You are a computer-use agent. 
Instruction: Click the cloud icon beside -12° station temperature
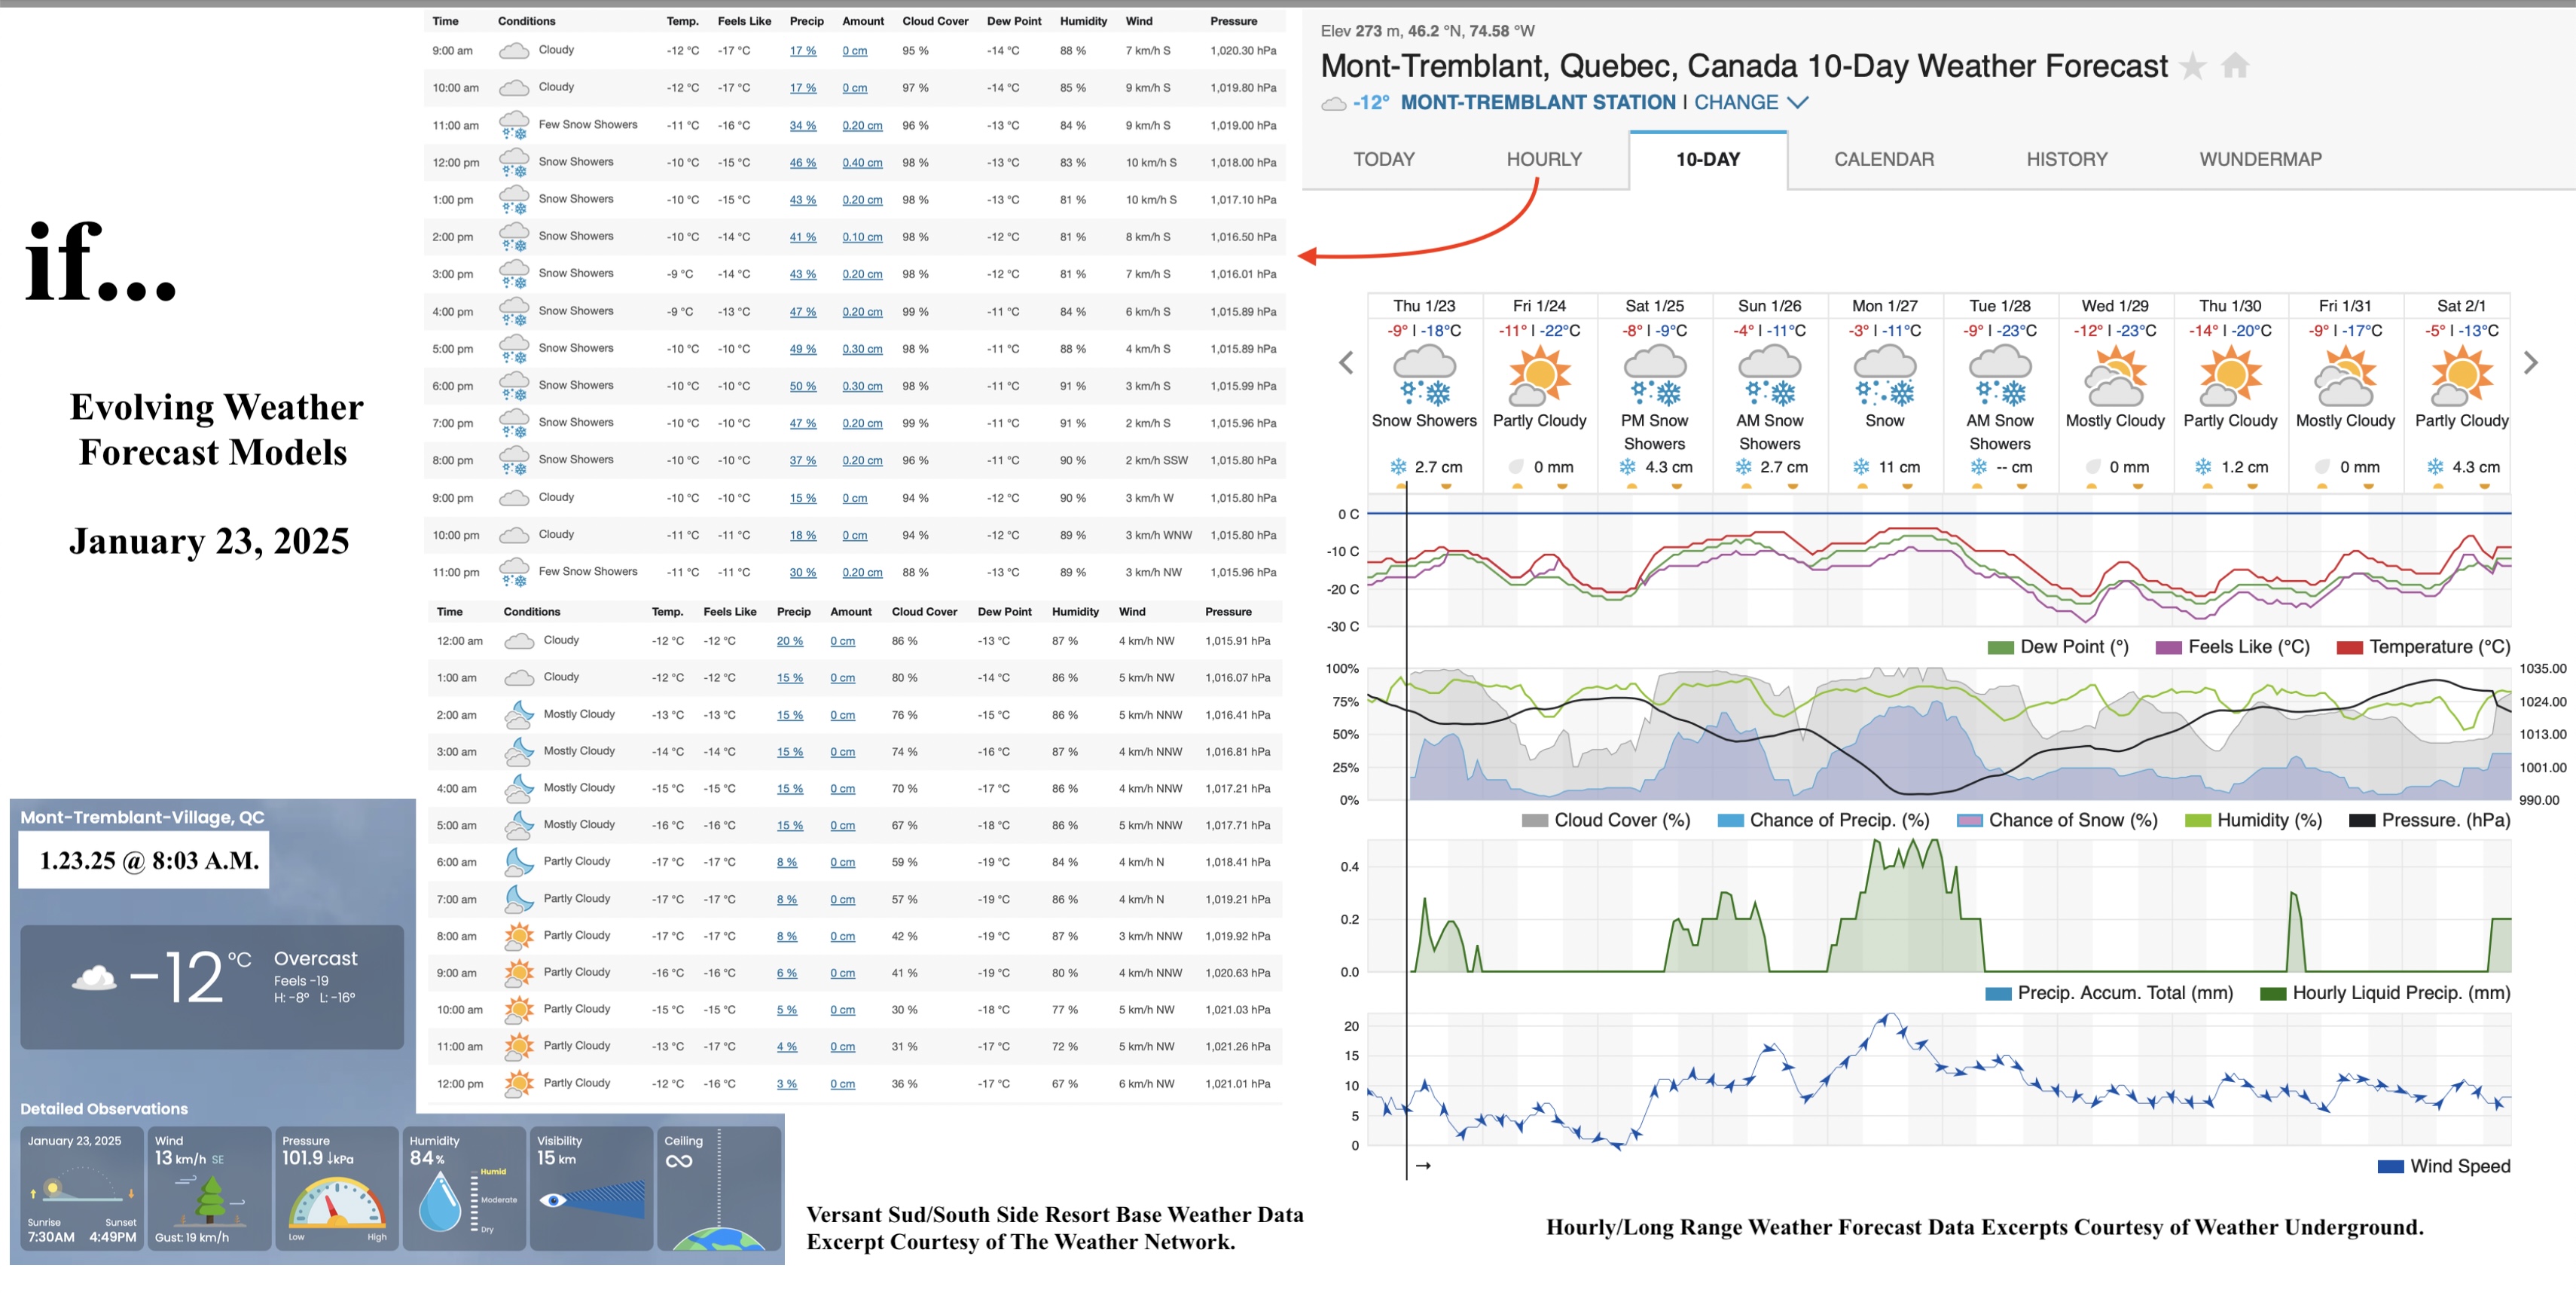point(1333,103)
